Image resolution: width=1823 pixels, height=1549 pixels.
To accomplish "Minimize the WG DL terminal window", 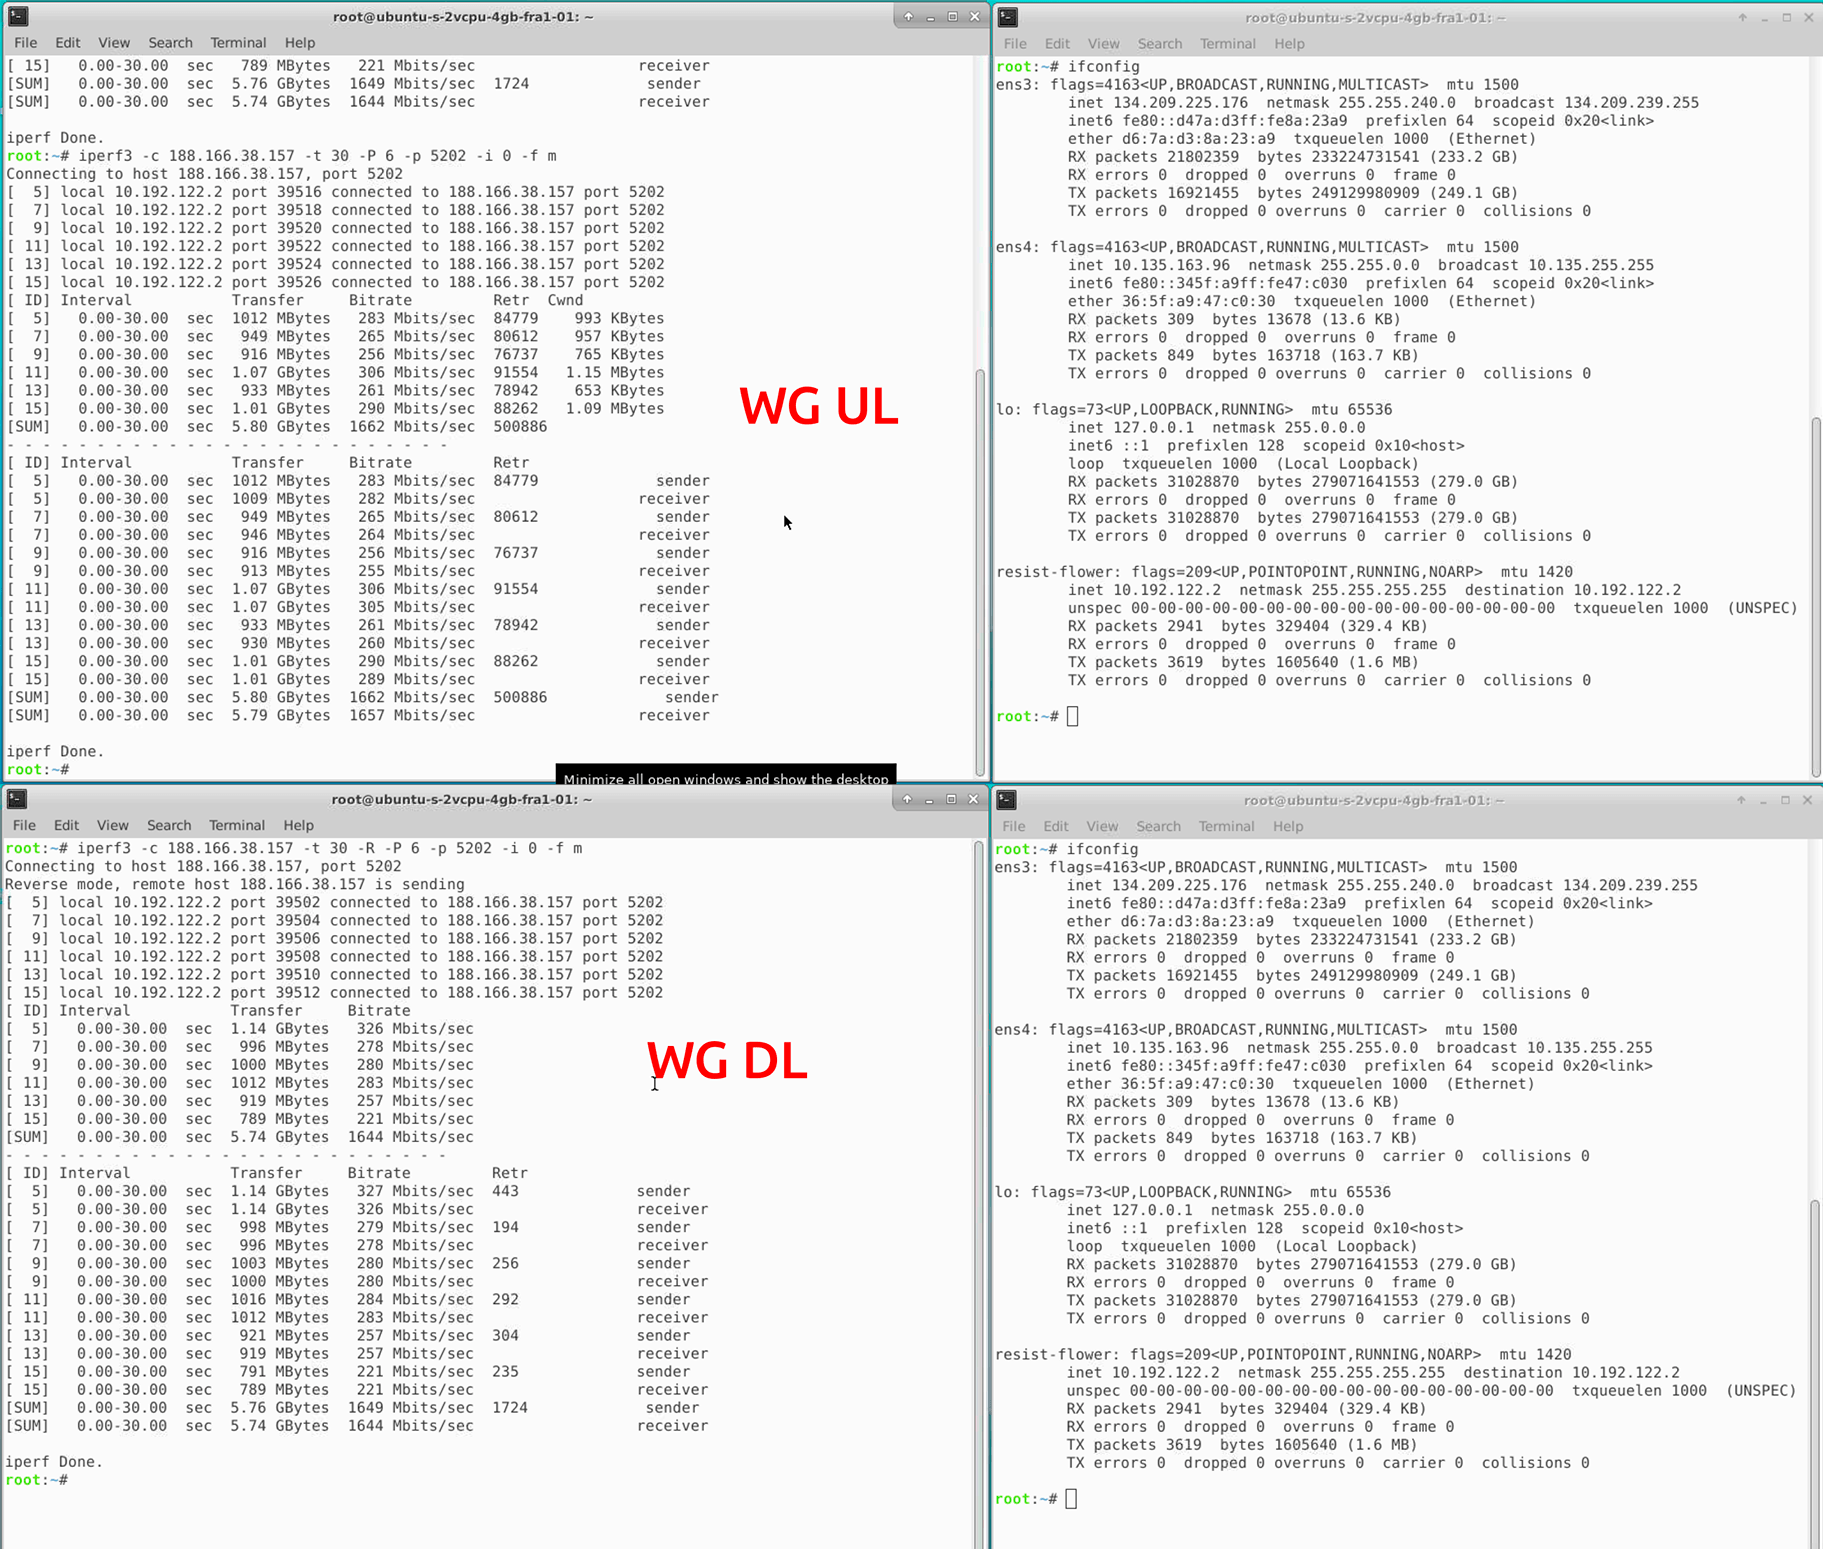I will 929,799.
